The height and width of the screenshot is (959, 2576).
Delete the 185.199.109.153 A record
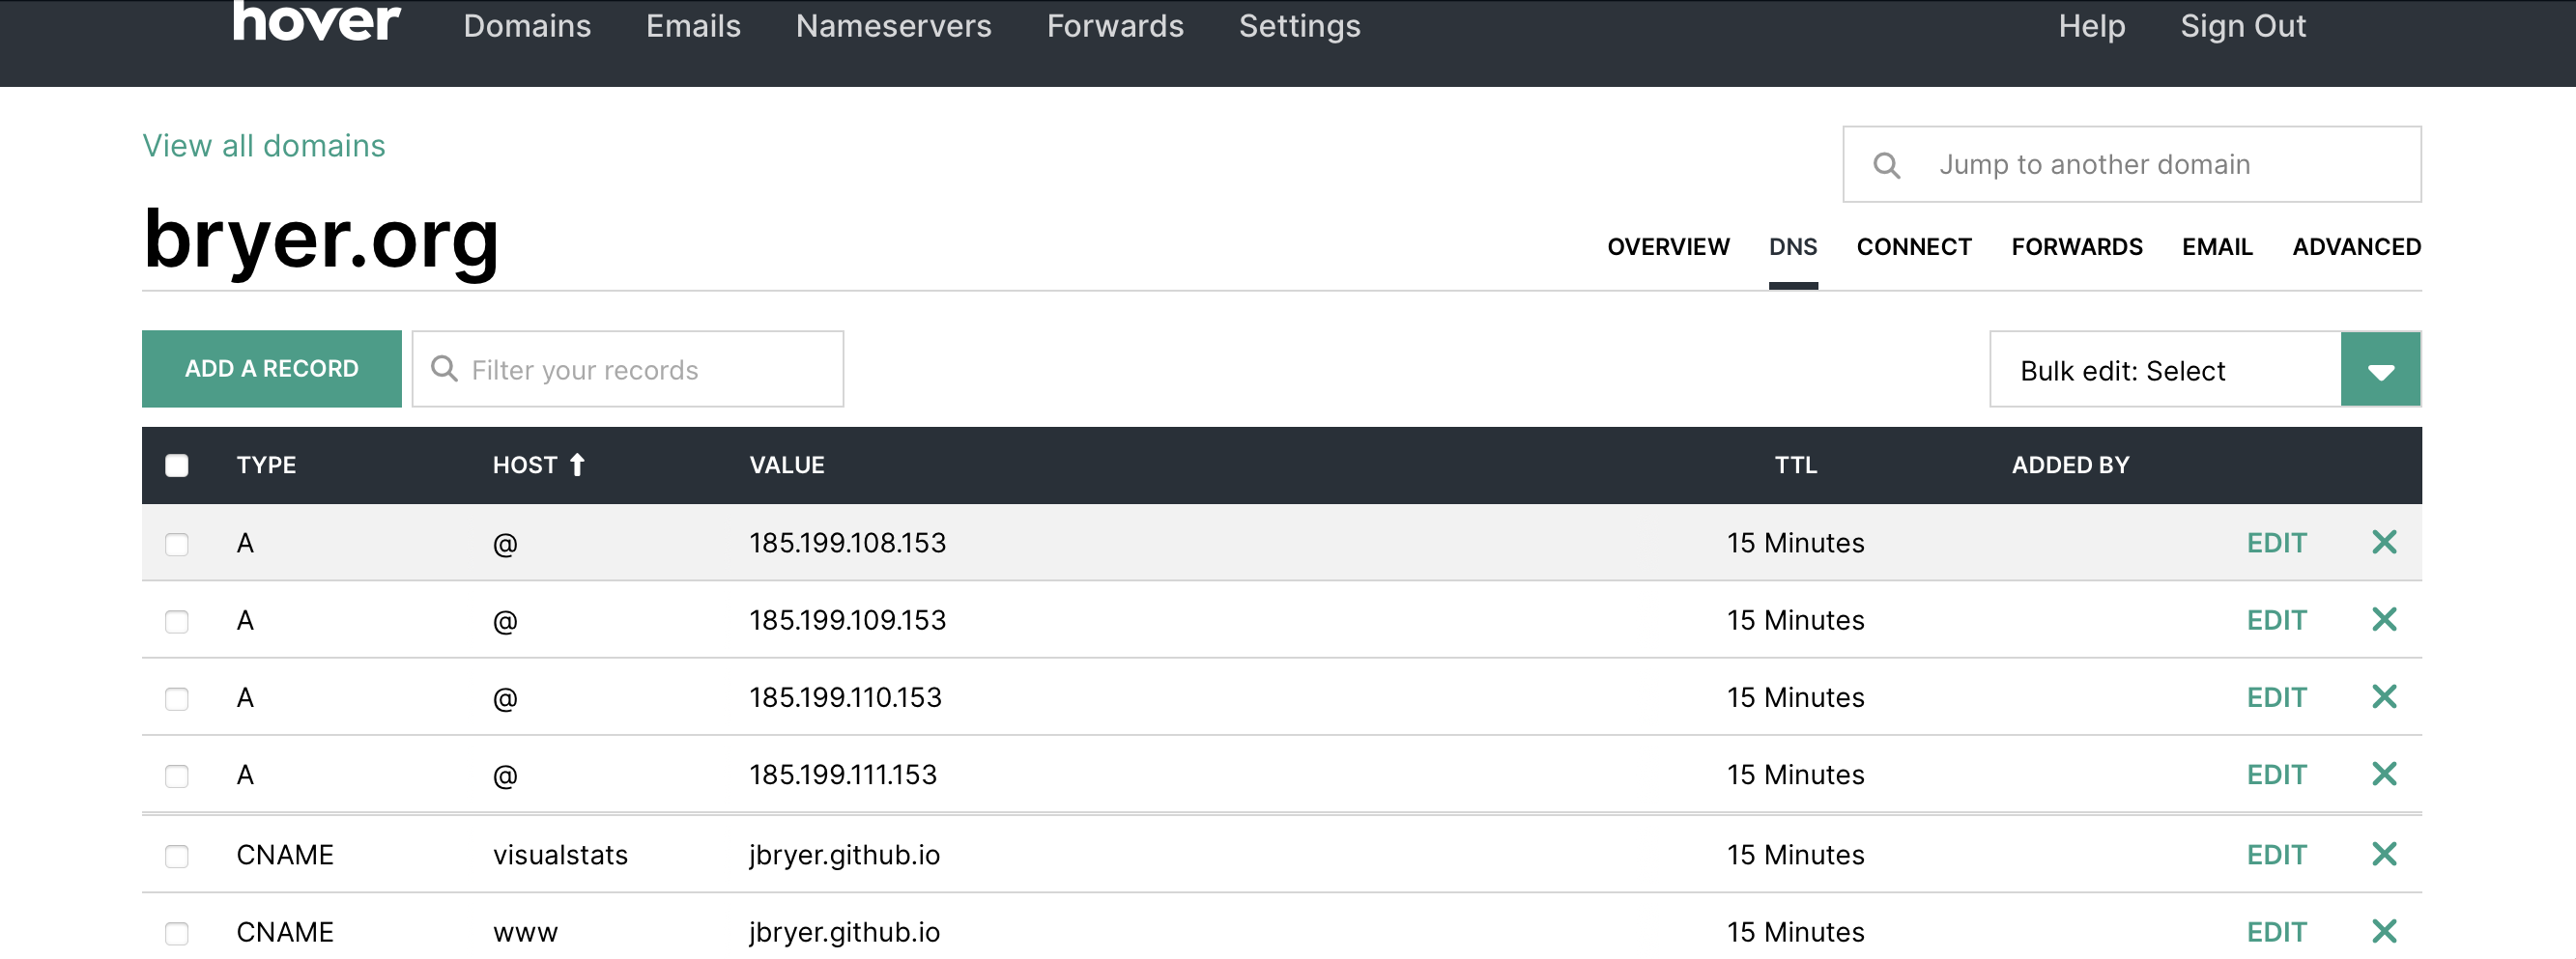pos(2383,619)
